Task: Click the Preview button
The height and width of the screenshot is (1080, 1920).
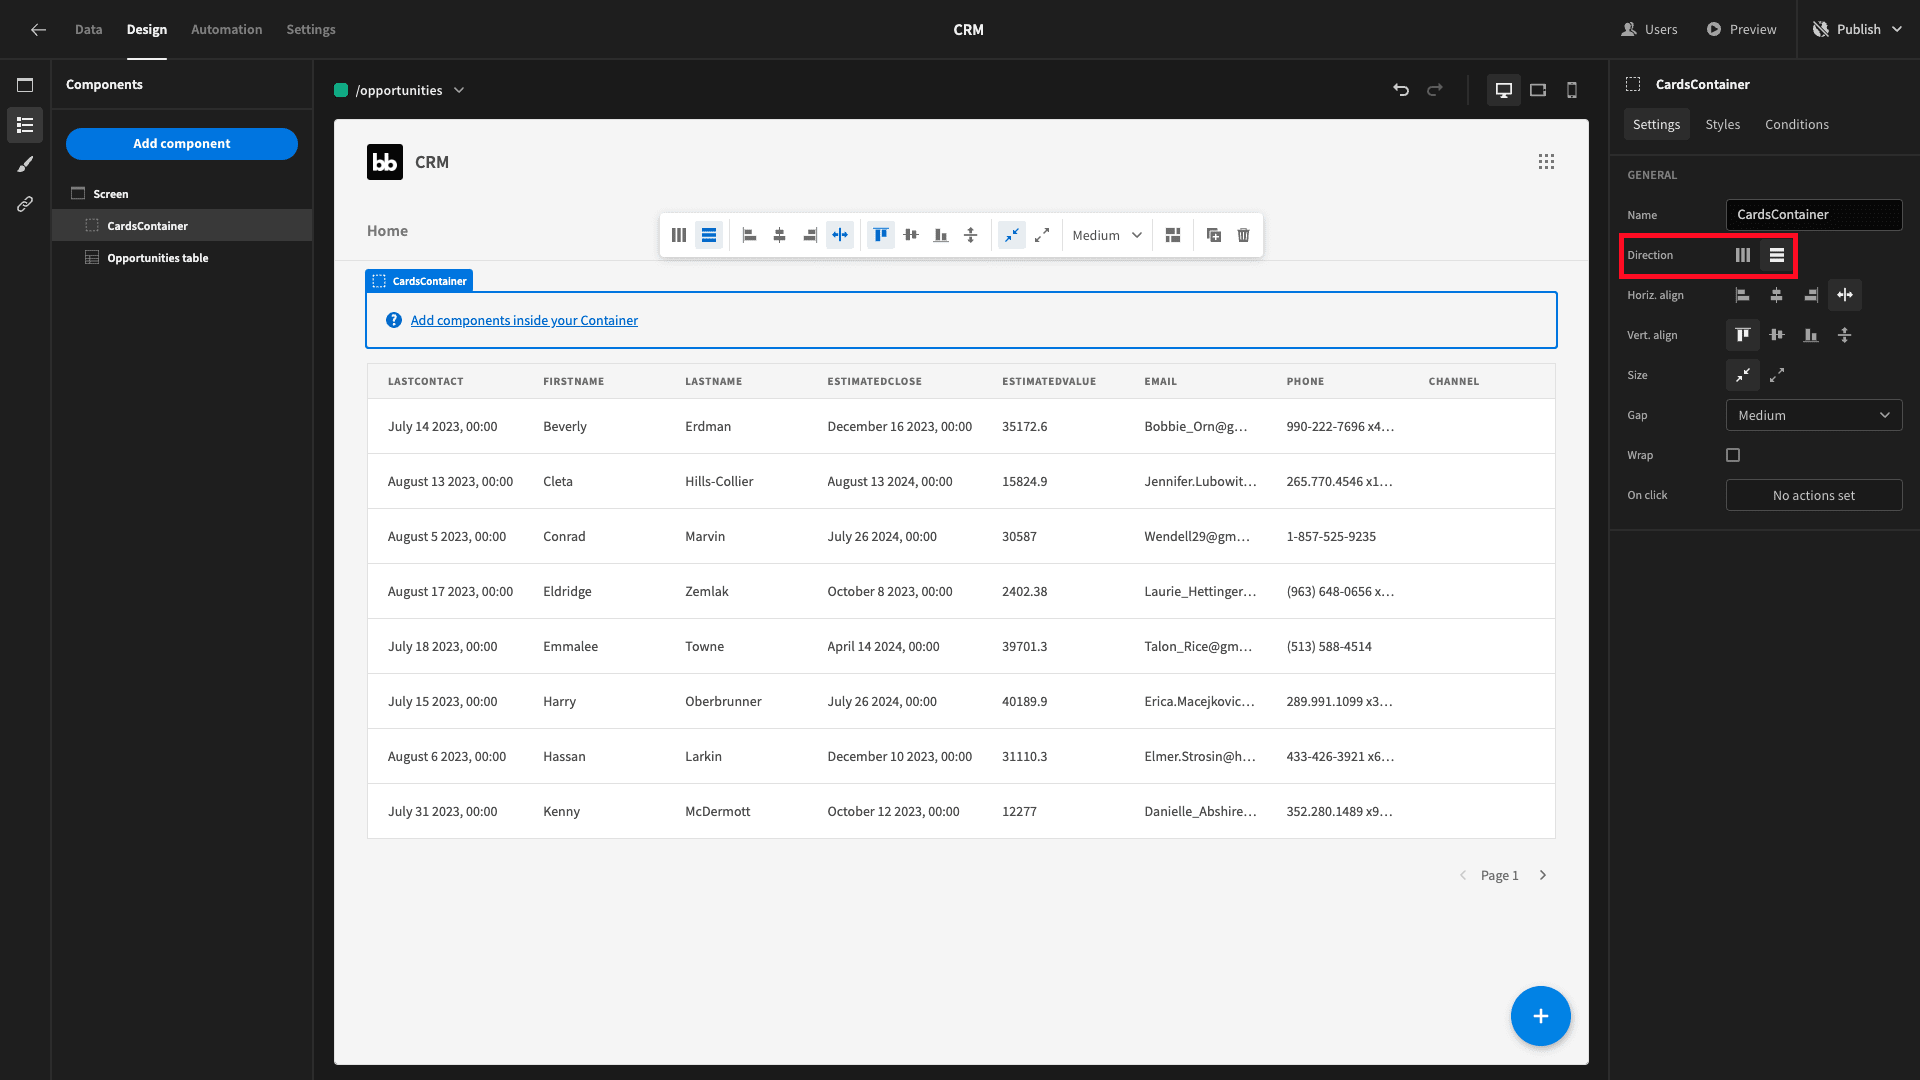Action: click(x=1741, y=29)
